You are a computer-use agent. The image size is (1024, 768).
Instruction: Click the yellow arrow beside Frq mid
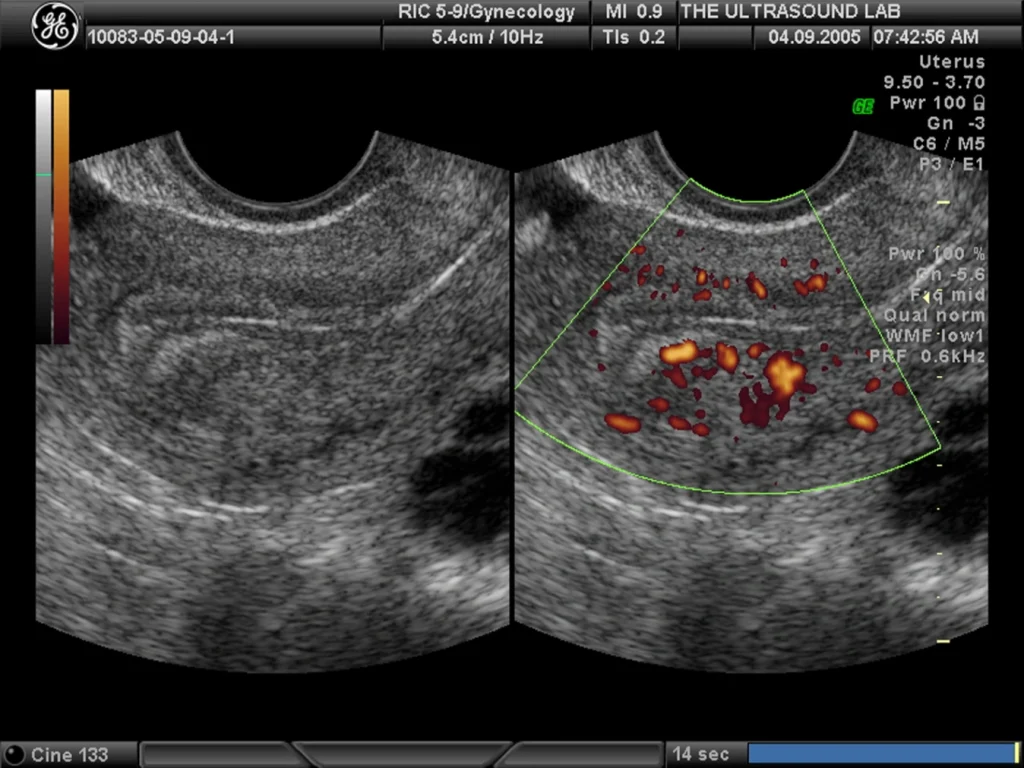point(926,297)
